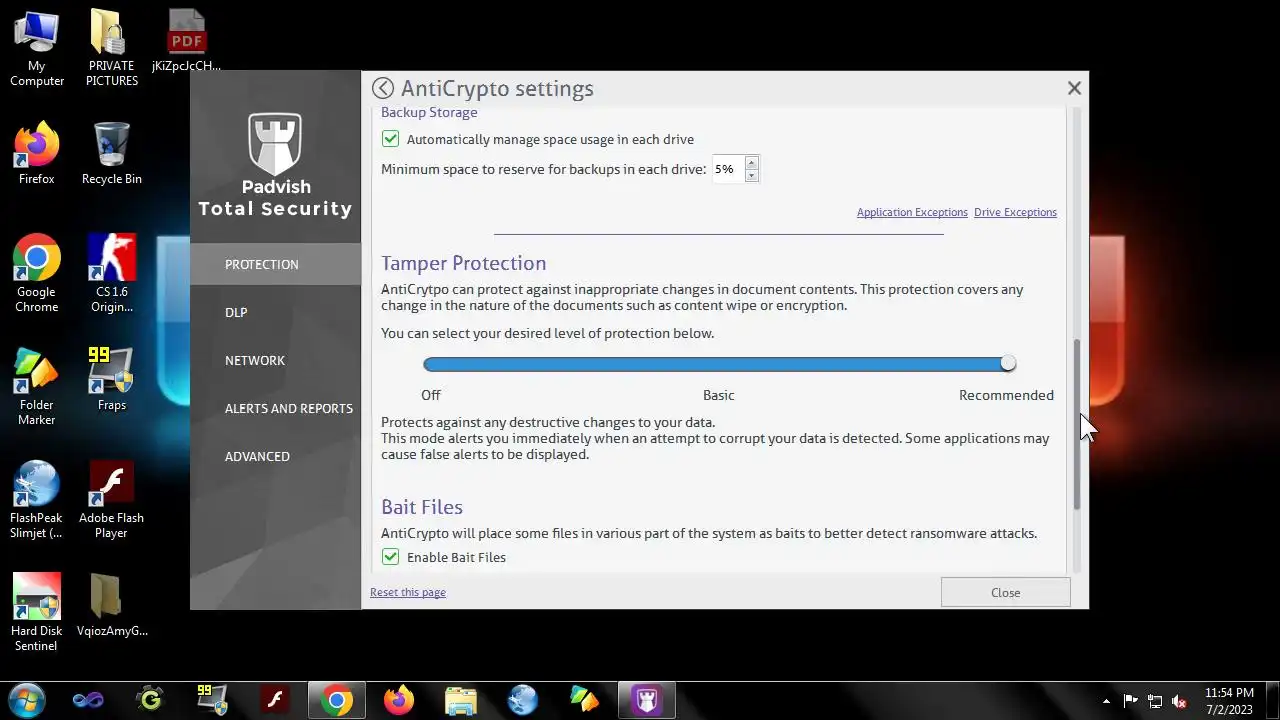Open the FlashPeak Slimjet desktop shortcut
Screen dimensions: 1280x720
[x=37, y=499]
